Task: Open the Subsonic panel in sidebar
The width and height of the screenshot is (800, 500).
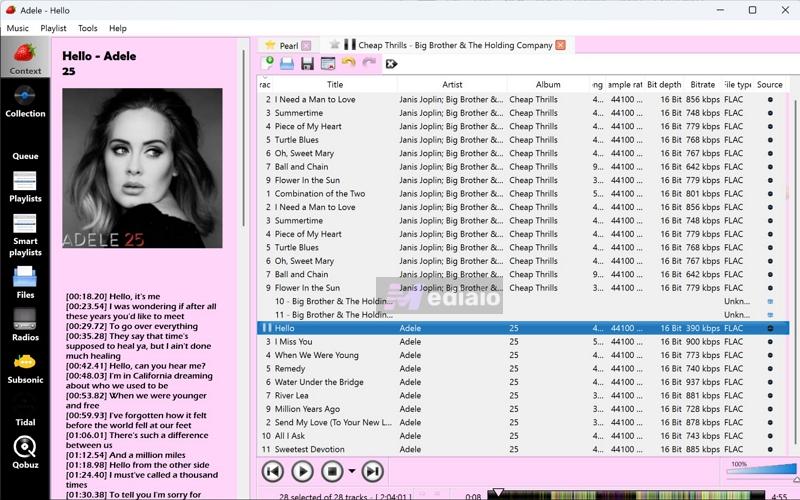Action: [x=25, y=367]
